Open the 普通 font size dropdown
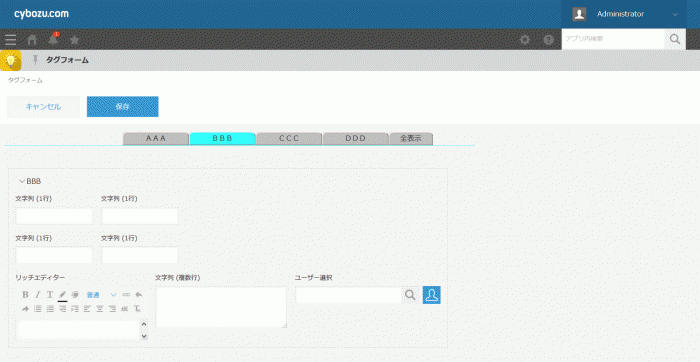Viewport: 700px width, 362px height. coord(101,295)
